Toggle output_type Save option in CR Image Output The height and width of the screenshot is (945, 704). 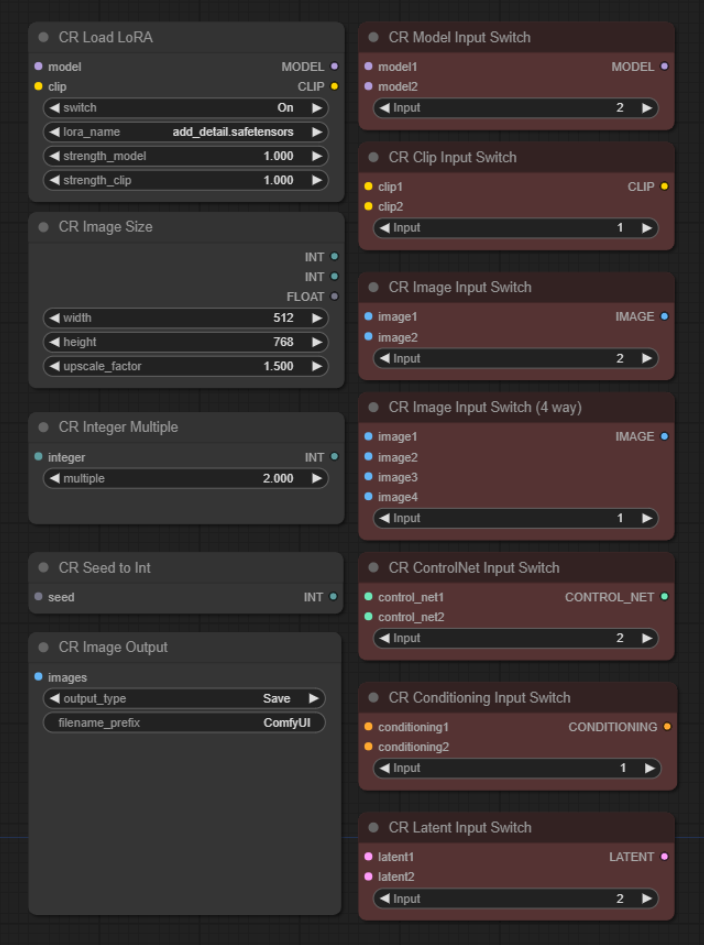pos(184,699)
